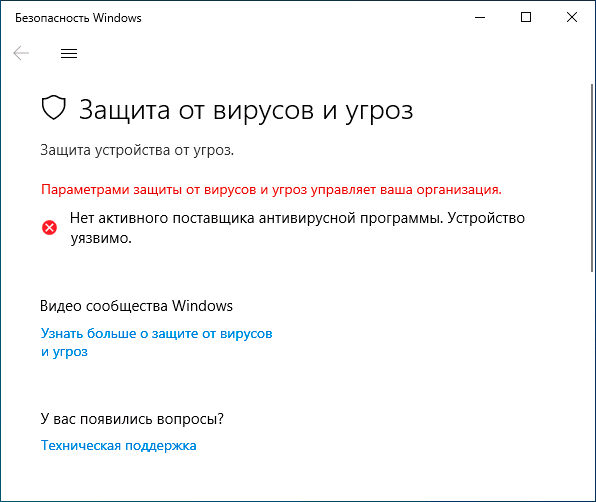The height and width of the screenshot is (502, 596).
Task: Click the 'Безопасность Windows' window title
Action: [x=78, y=18]
